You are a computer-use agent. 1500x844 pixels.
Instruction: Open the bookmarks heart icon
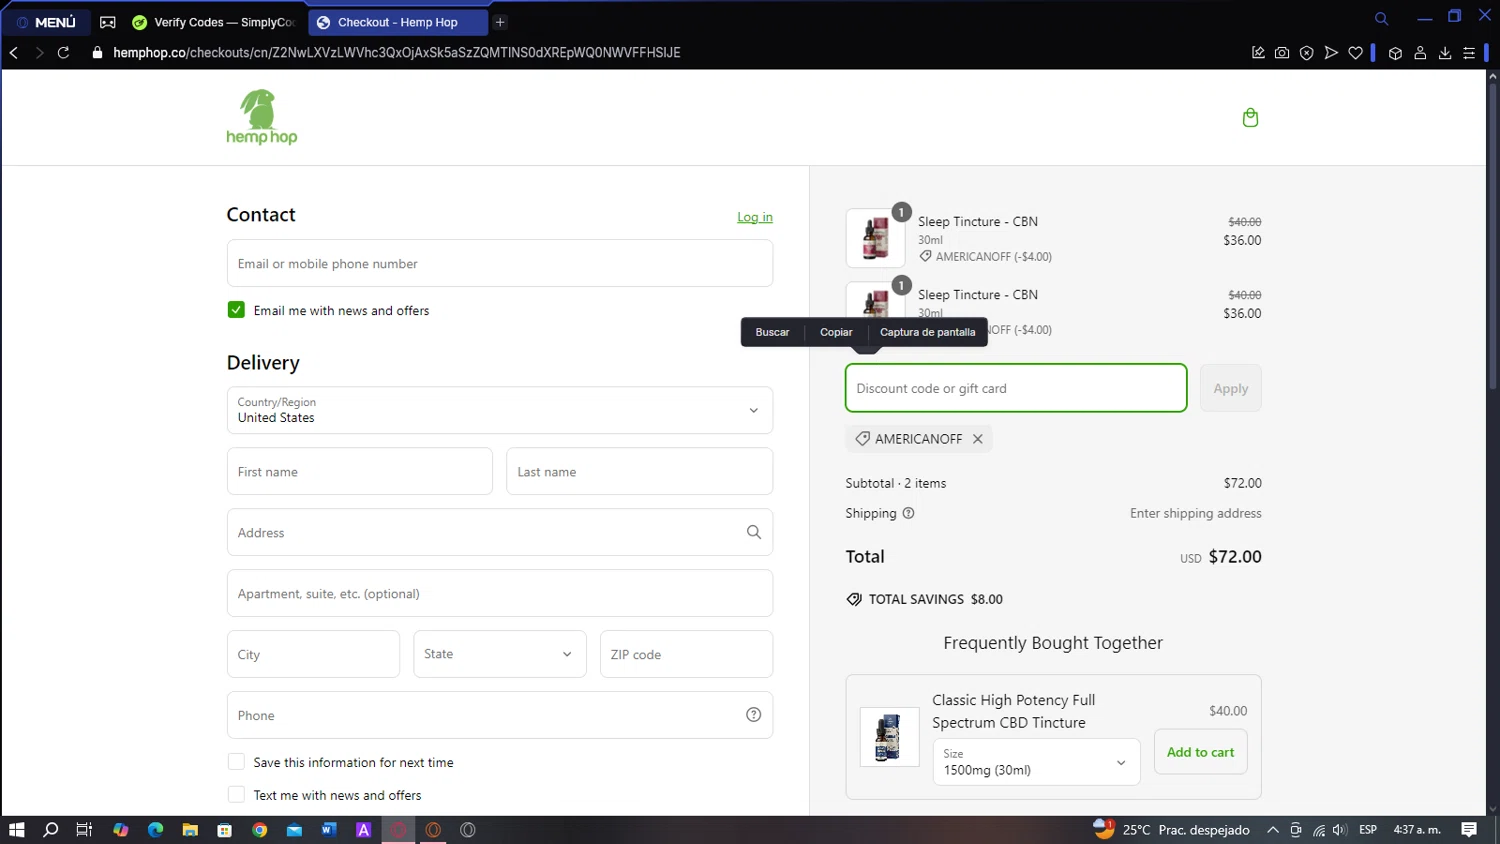(x=1355, y=53)
